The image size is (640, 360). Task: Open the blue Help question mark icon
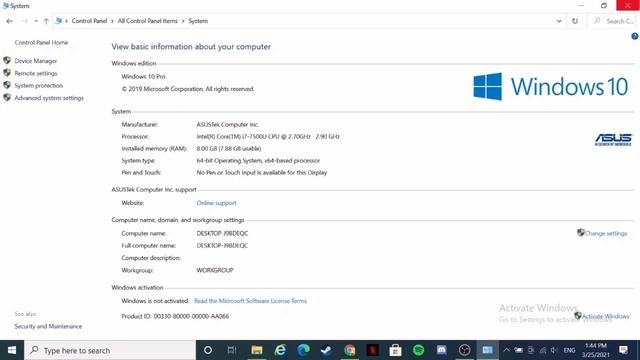click(634, 36)
